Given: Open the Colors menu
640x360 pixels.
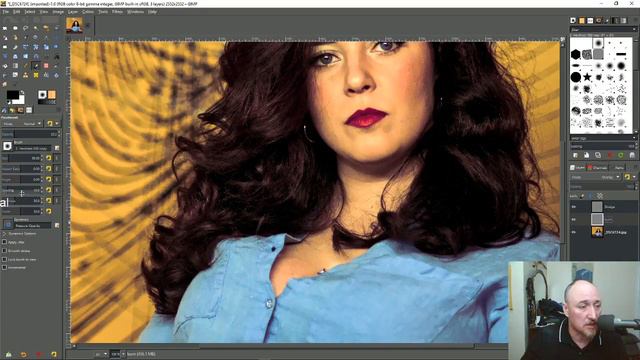Looking at the screenshot, I should coord(88,12).
